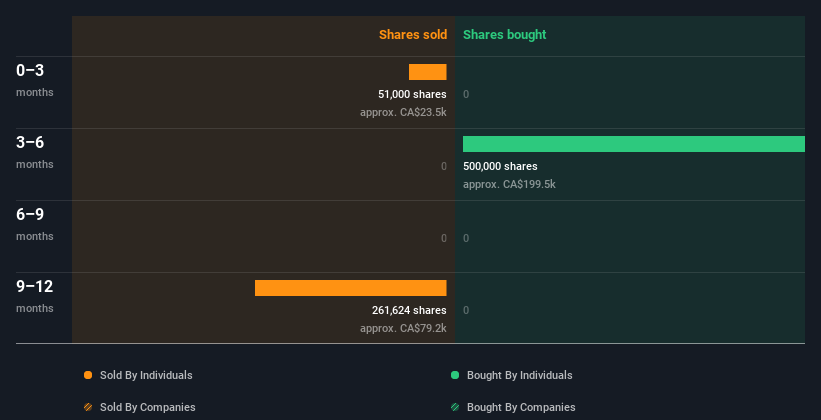Click the shares bought '0' in 0–3 months row
Screen dimensions: 821x420
click(466, 94)
